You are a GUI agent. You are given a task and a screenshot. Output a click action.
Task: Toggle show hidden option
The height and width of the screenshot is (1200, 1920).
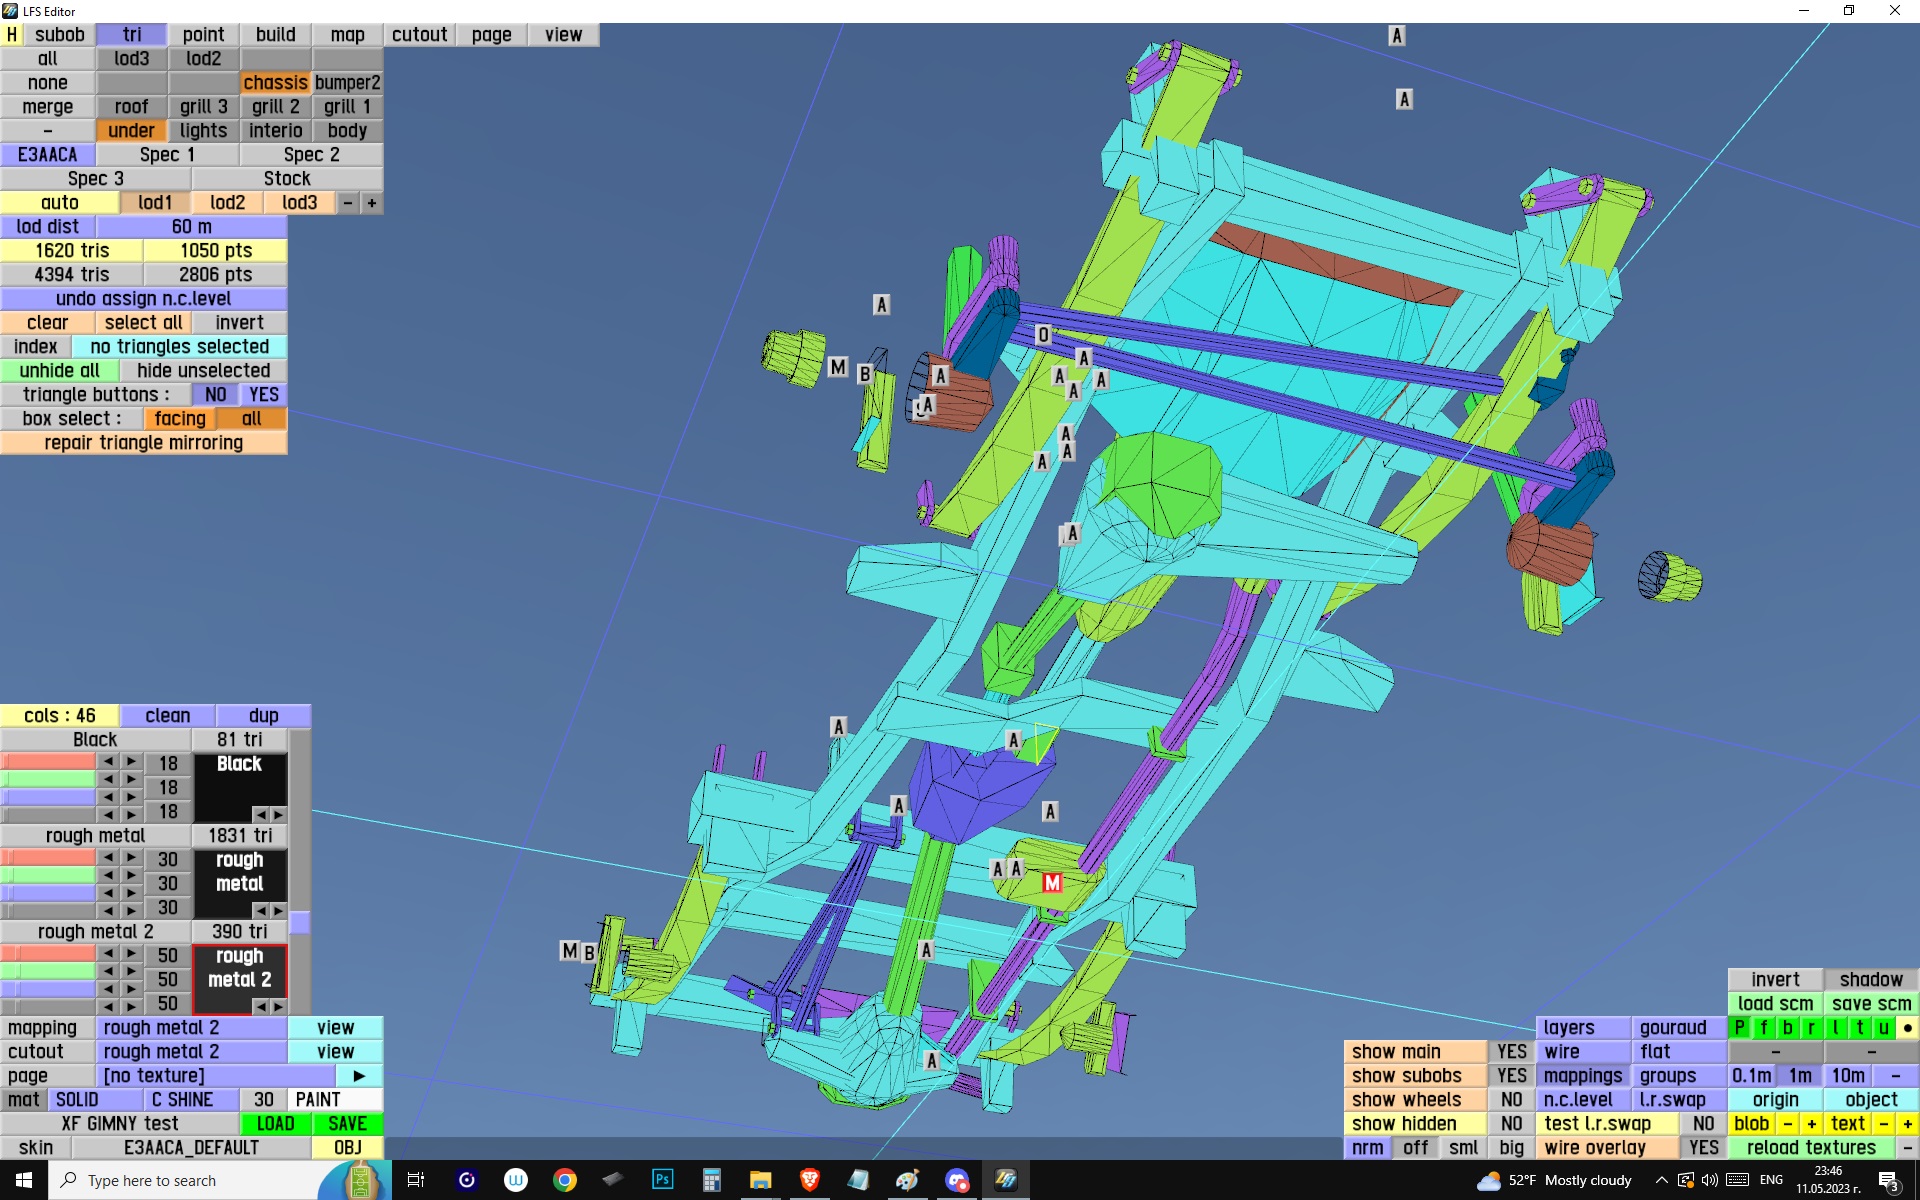1511,1124
